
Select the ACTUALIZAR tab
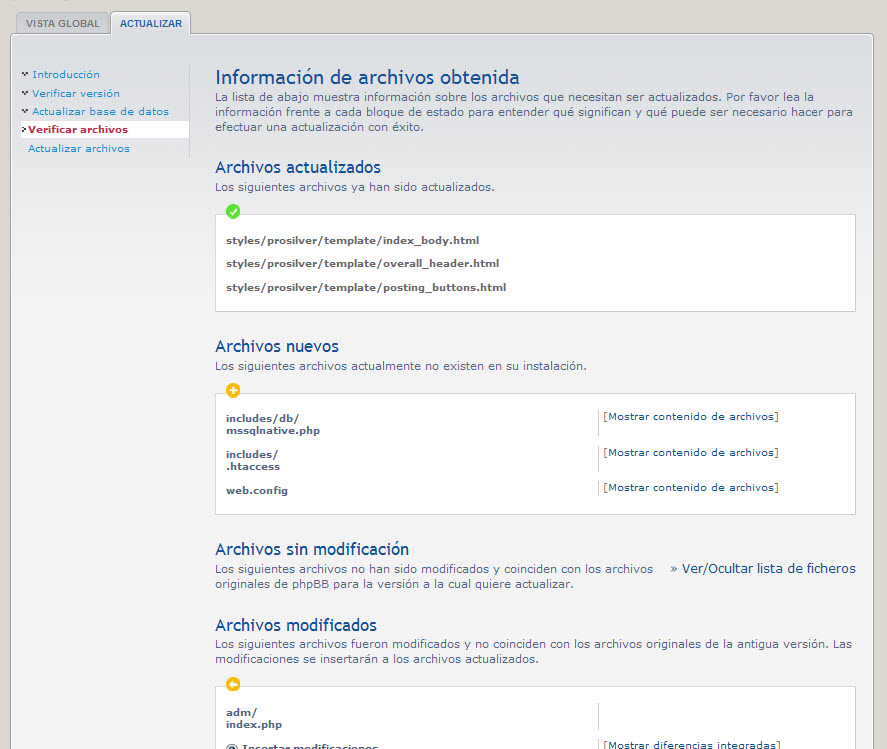(x=150, y=21)
